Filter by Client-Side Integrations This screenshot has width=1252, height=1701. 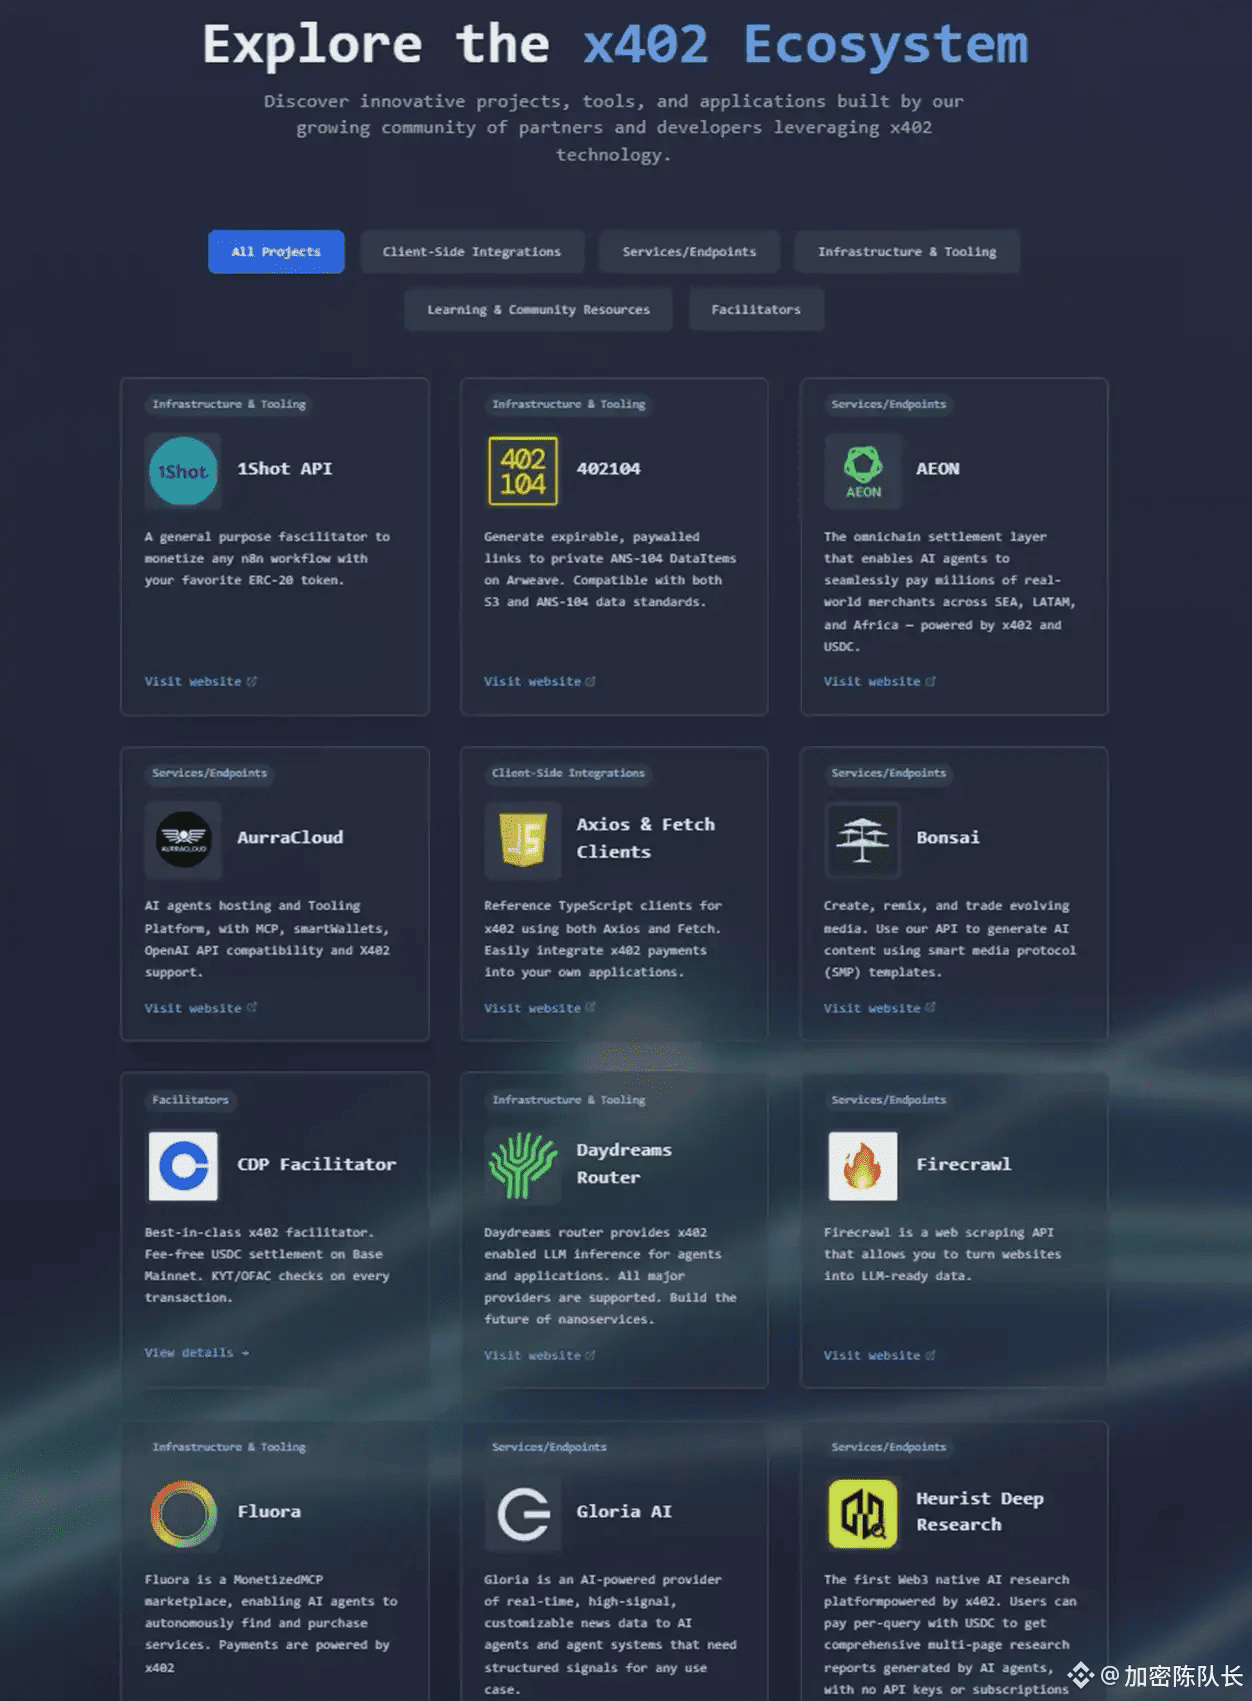[x=472, y=252]
